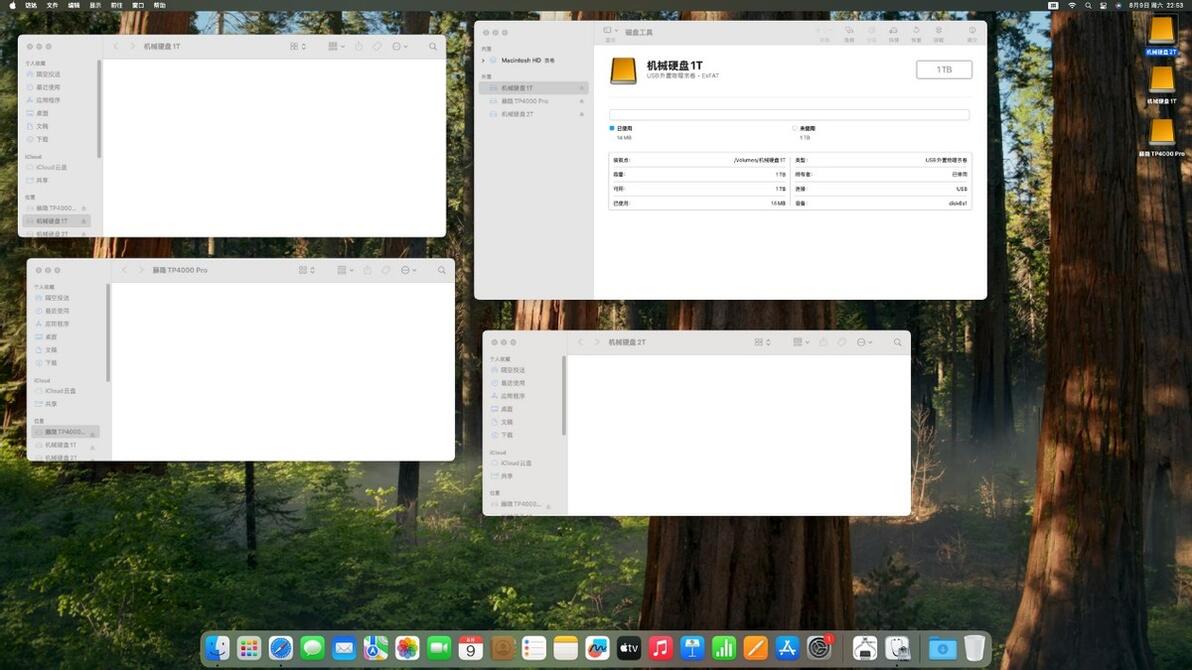Eject 机械硬盘 2T from the Disk Utility sidebar
1192x670 pixels.
(582, 114)
